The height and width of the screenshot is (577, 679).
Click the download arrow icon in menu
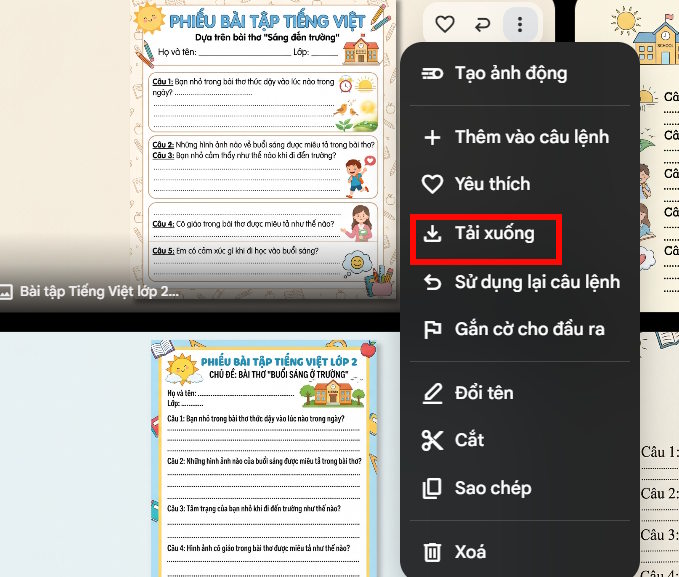(x=432, y=234)
